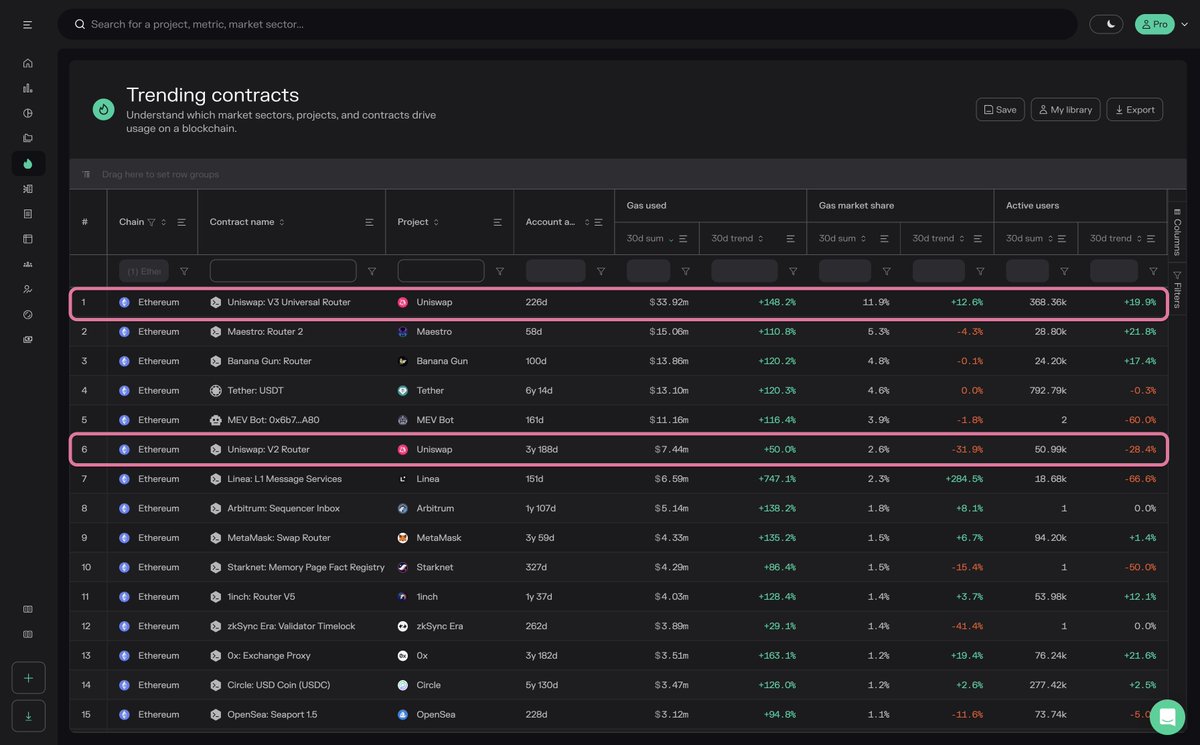The width and height of the screenshot is (1200, 745).
Task: Click the bar chart icon in the sidebar
Action: click(x=28, y=87)
